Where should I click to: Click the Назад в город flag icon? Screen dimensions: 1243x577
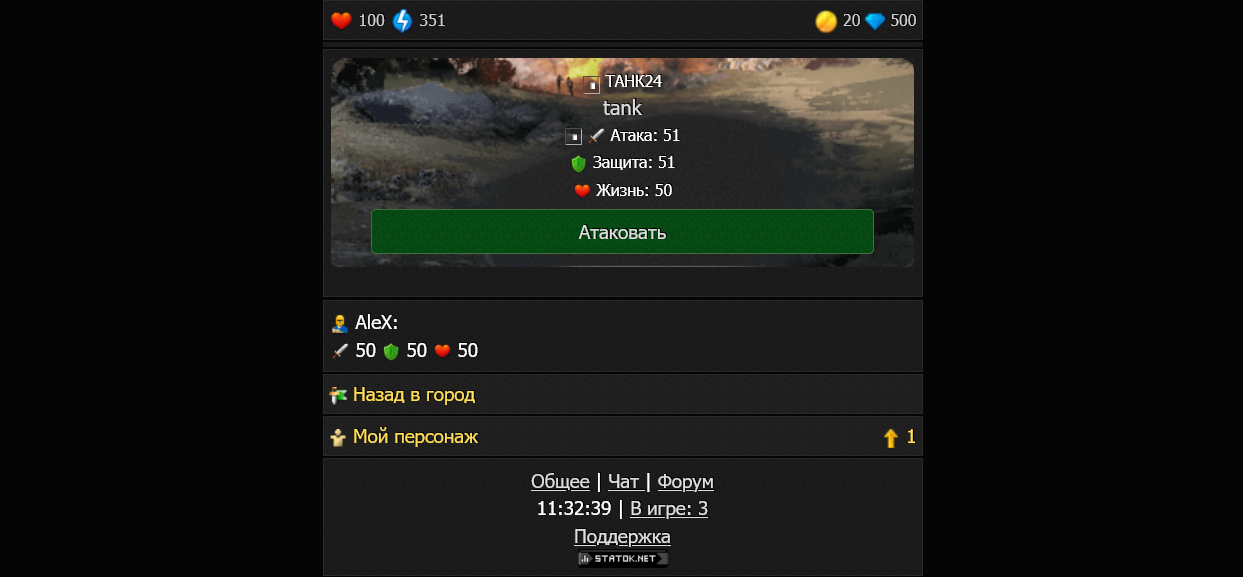[x=339, y=395]
